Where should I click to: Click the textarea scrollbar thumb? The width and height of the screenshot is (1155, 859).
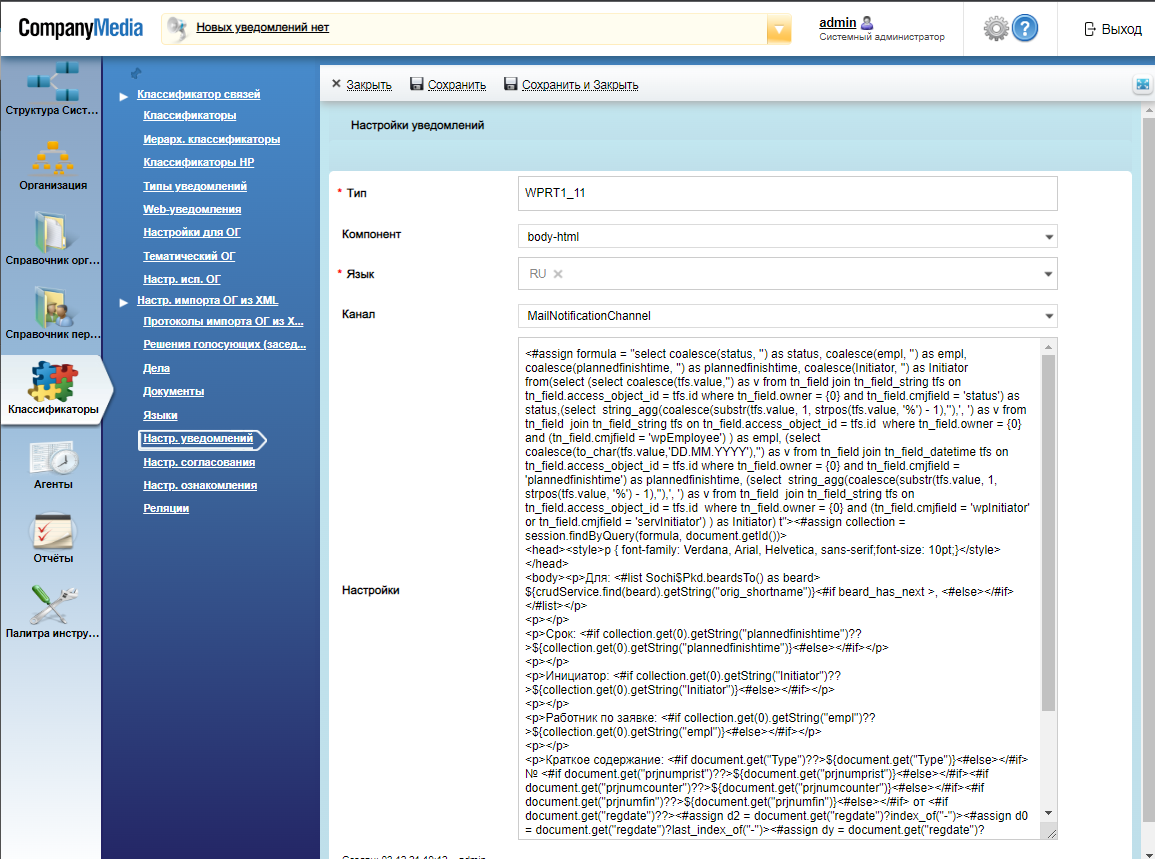[x=1048, y=533]
